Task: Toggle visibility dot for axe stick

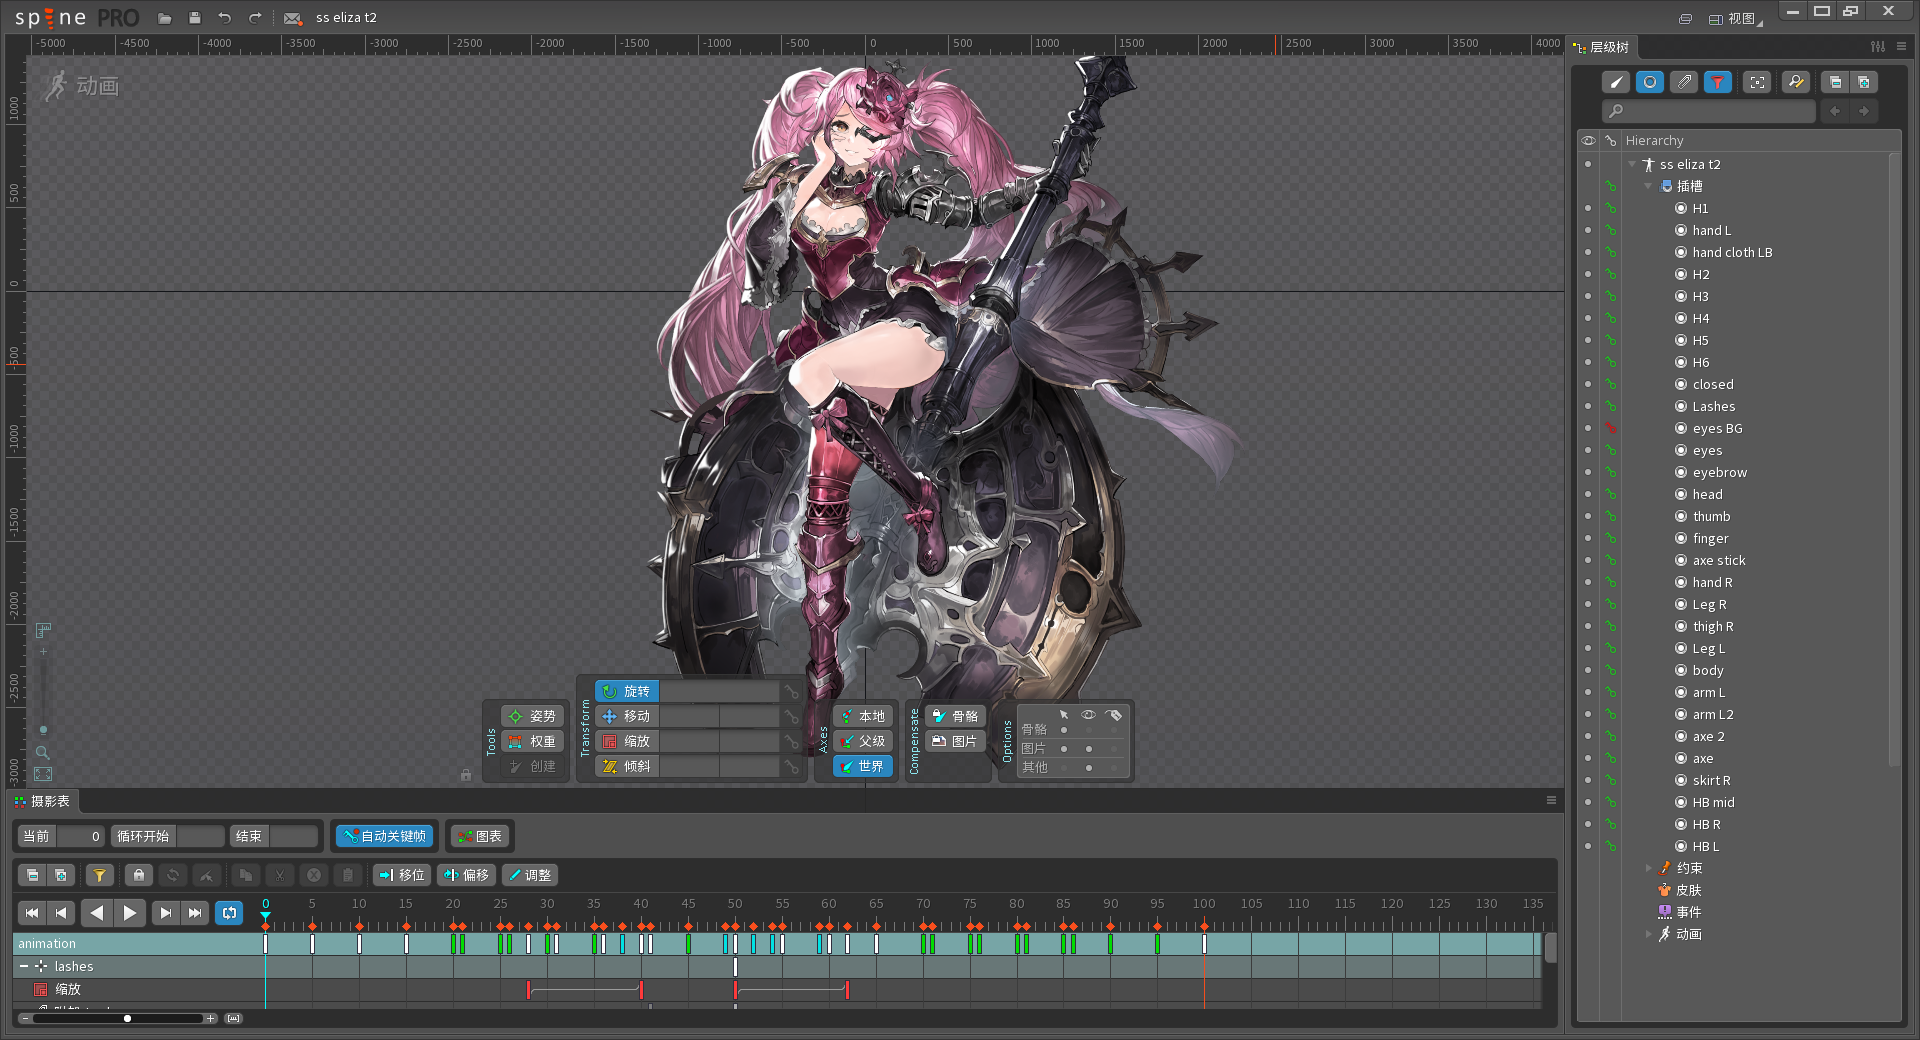Action: pos(1588,560)
